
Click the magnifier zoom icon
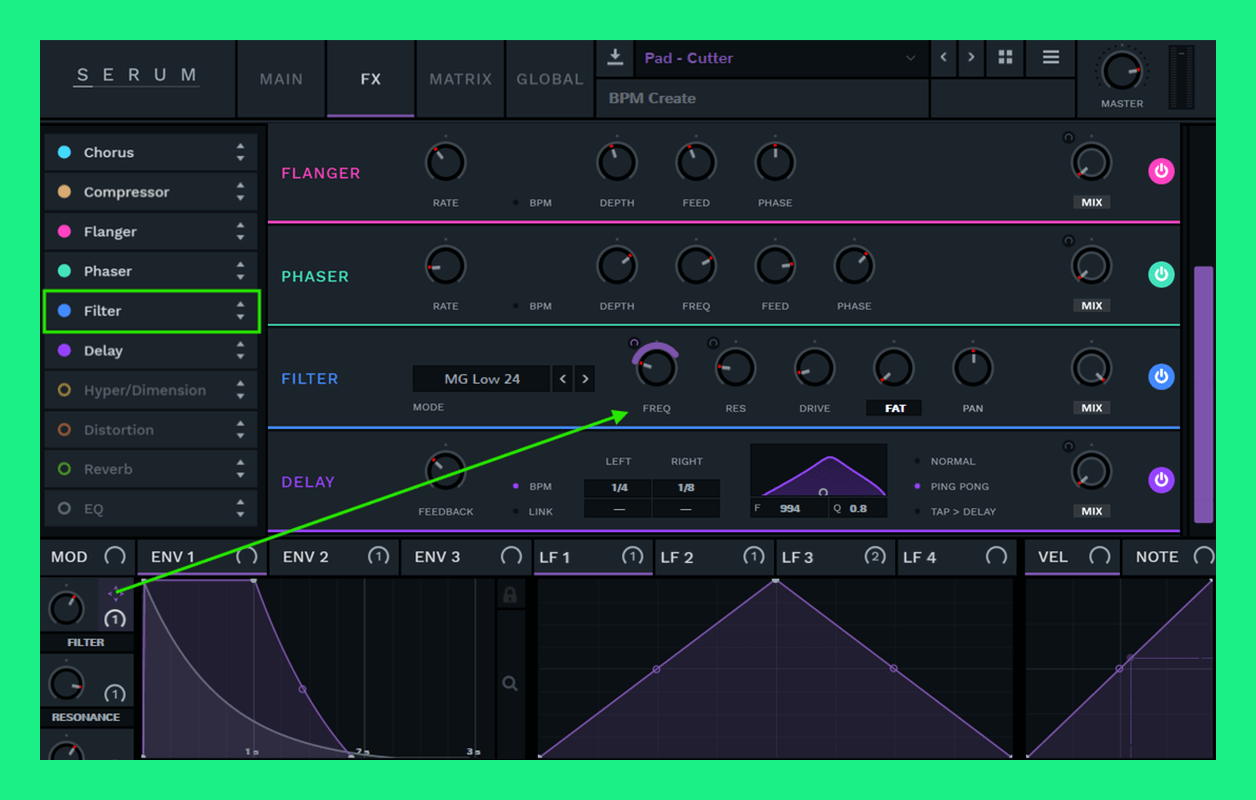510,684
